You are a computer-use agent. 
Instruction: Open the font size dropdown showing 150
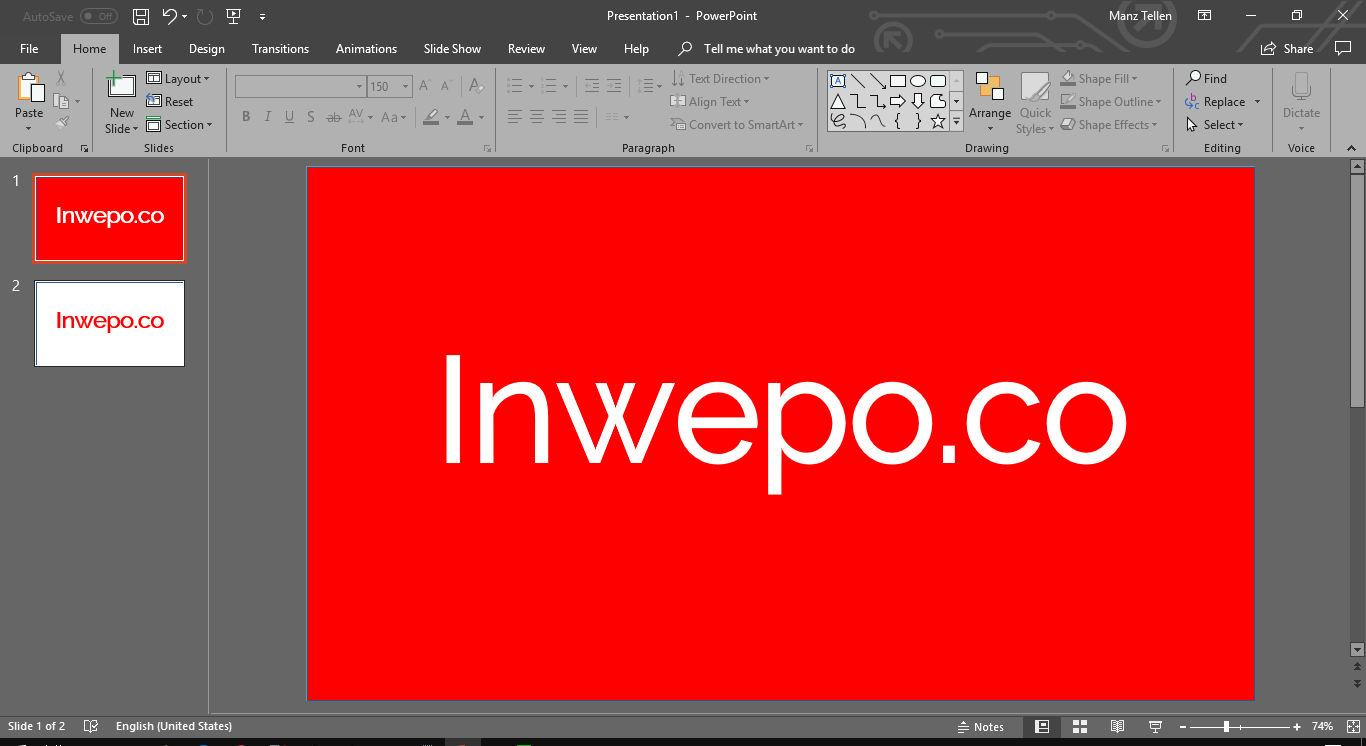389,87
